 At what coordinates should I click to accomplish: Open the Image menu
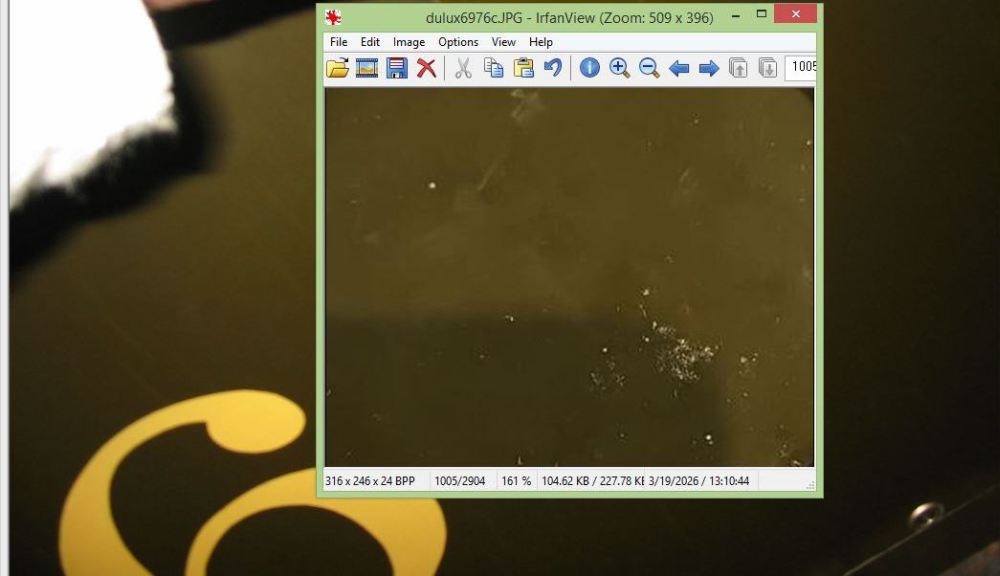pyautogui.click(x=409, y=42)
